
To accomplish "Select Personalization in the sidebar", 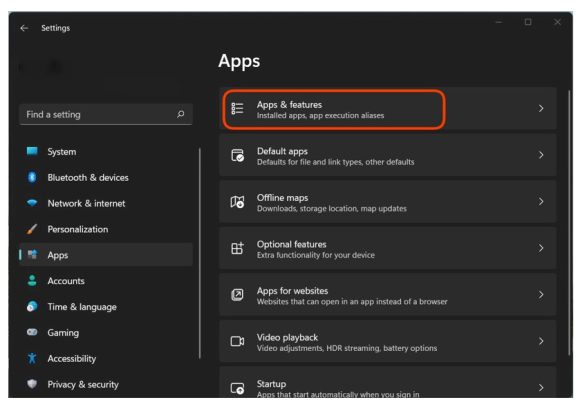I will 106,229.
